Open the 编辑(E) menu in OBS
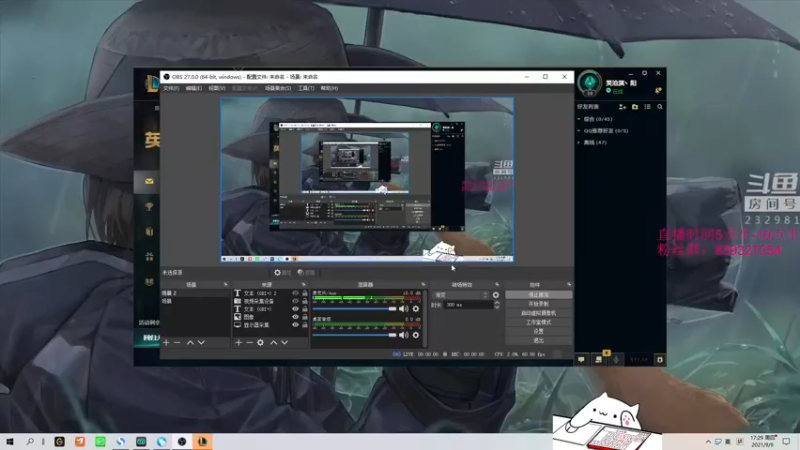Screen dimensions: 800x450 pyautogui.click(x=193, y=88)
